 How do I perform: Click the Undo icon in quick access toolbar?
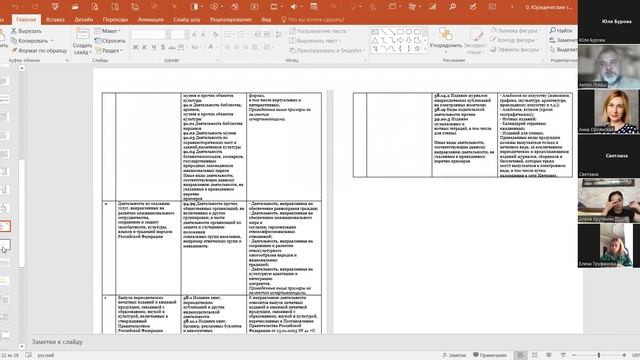click(x=15, y=7)
